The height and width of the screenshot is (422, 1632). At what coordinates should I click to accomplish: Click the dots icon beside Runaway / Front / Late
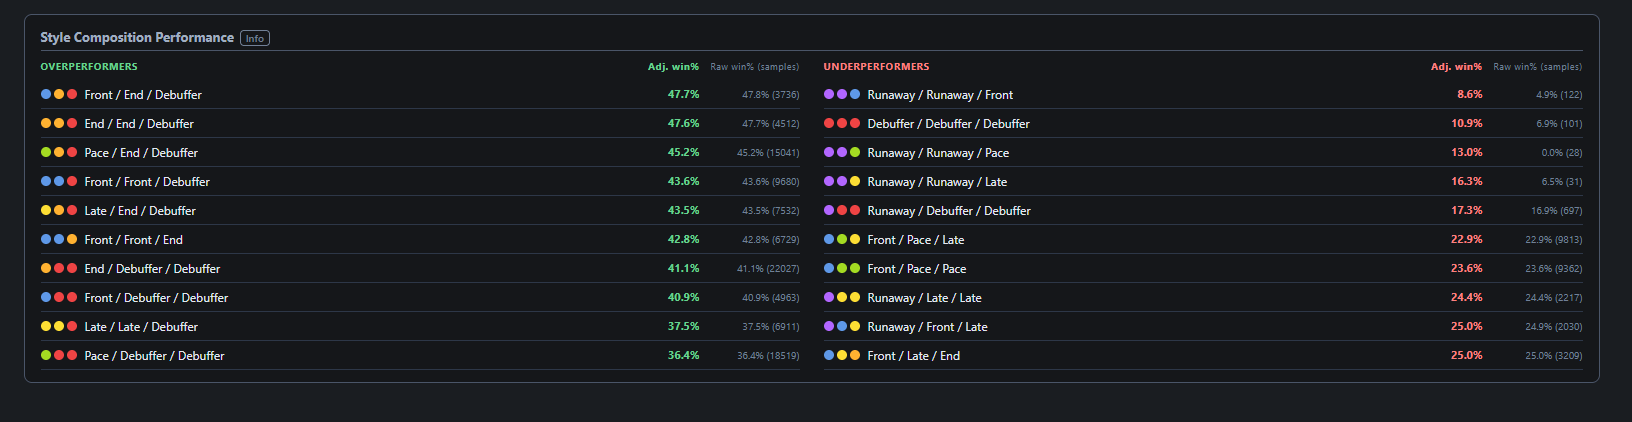[842, 327]
